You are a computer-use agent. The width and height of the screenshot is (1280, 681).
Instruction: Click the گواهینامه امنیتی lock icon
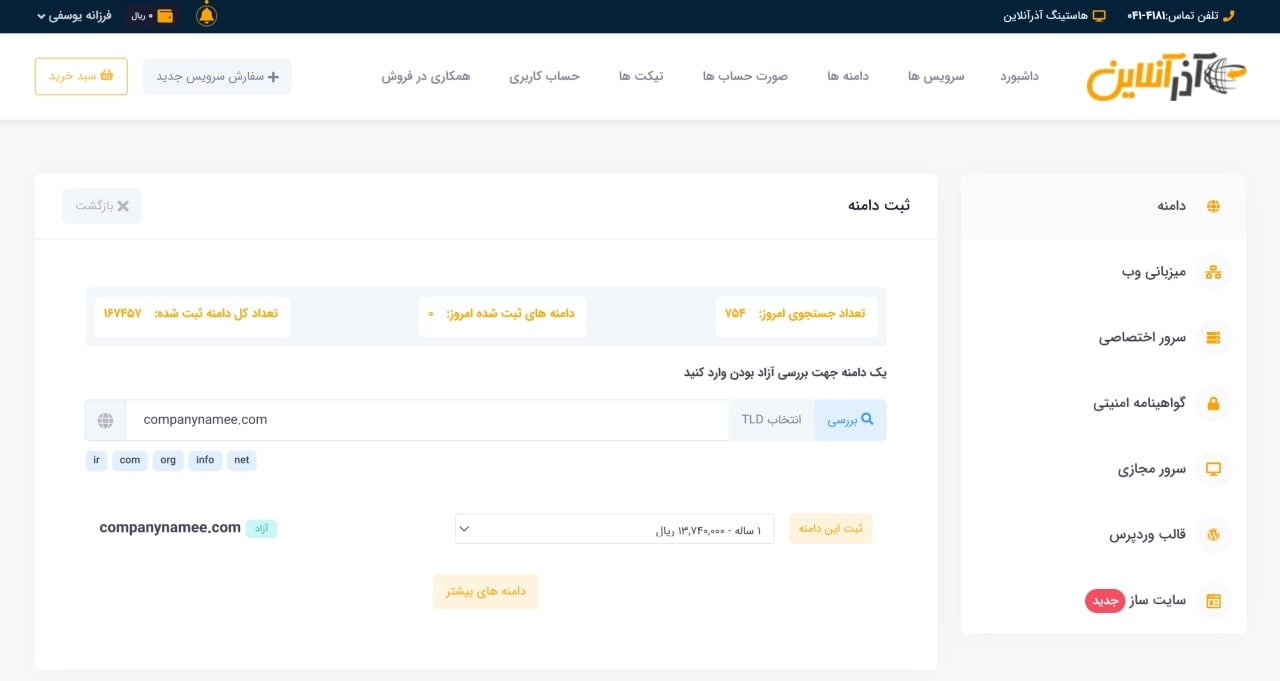[1213, 403]
